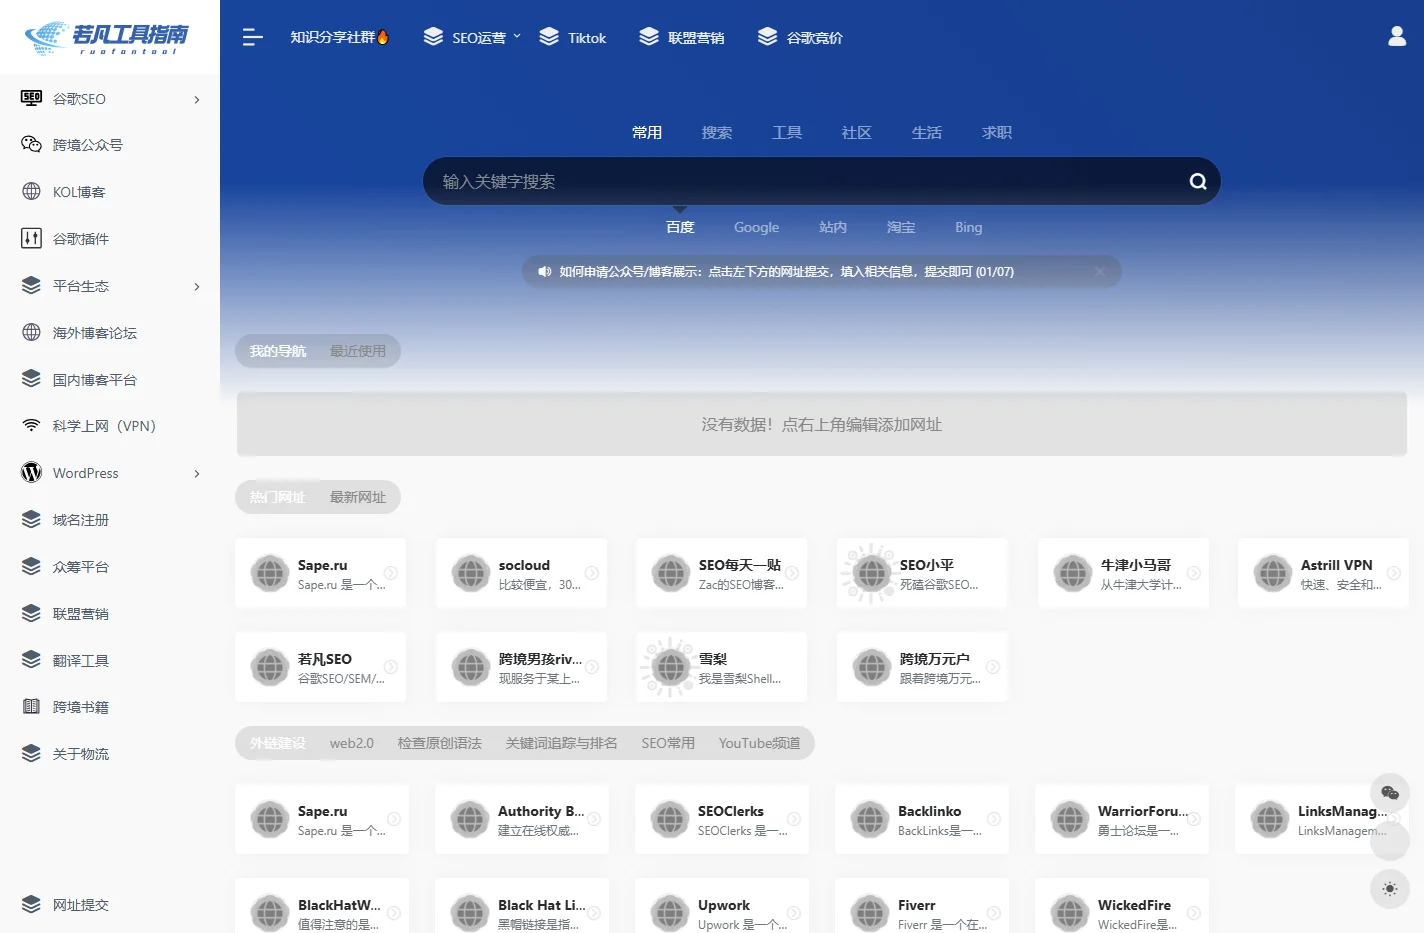Open the web2.0 category tab
1424x933 pixels.
(x=352, y=743)
